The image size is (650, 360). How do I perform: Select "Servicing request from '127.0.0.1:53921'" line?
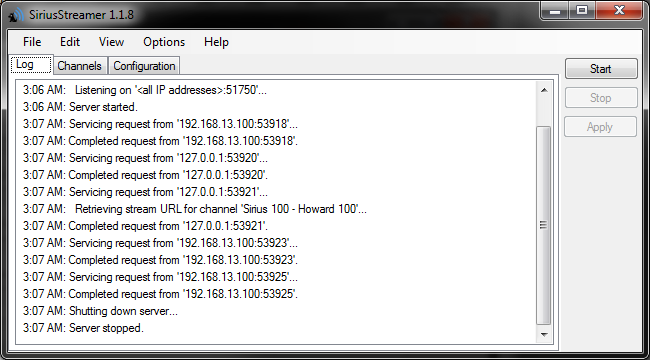click(145, 192)
